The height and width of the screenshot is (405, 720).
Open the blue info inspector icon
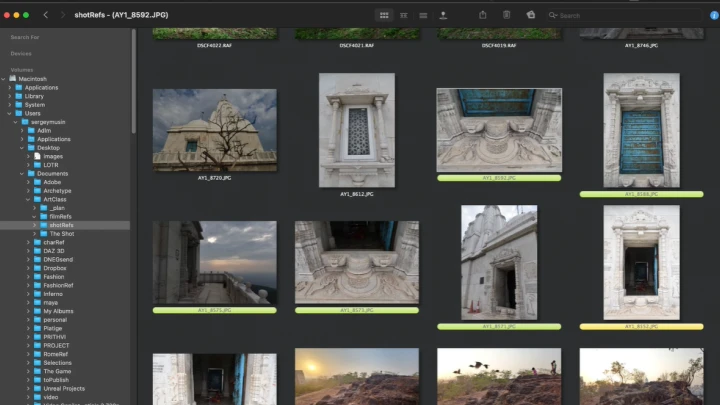click(714, 15)
